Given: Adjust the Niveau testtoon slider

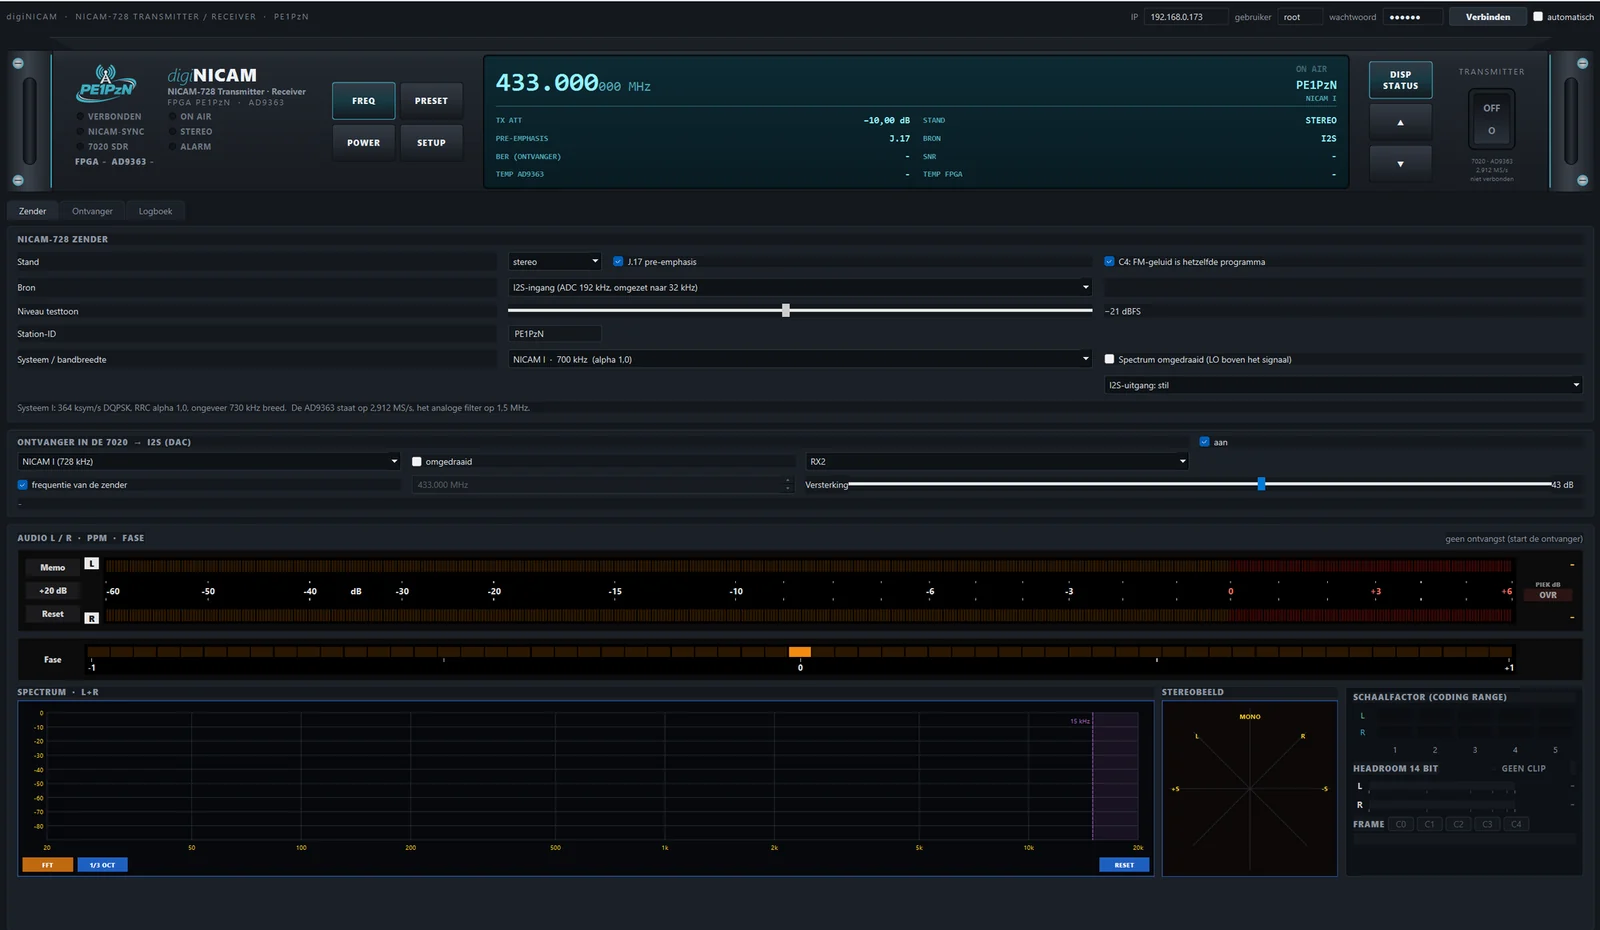Looking at the screenshot, I should pos(800,311).
